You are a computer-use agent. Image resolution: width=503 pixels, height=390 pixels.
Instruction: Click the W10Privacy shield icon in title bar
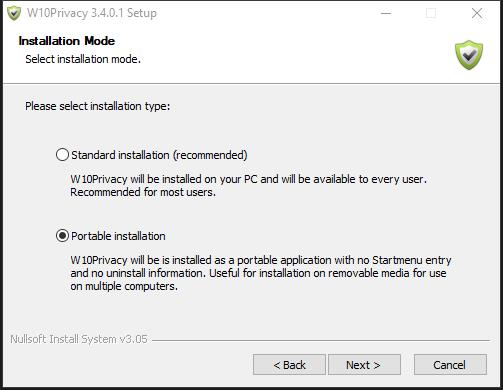14,13
